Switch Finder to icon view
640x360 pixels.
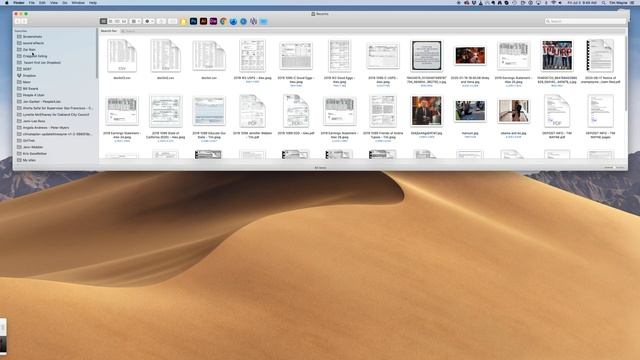click(104, 21)
